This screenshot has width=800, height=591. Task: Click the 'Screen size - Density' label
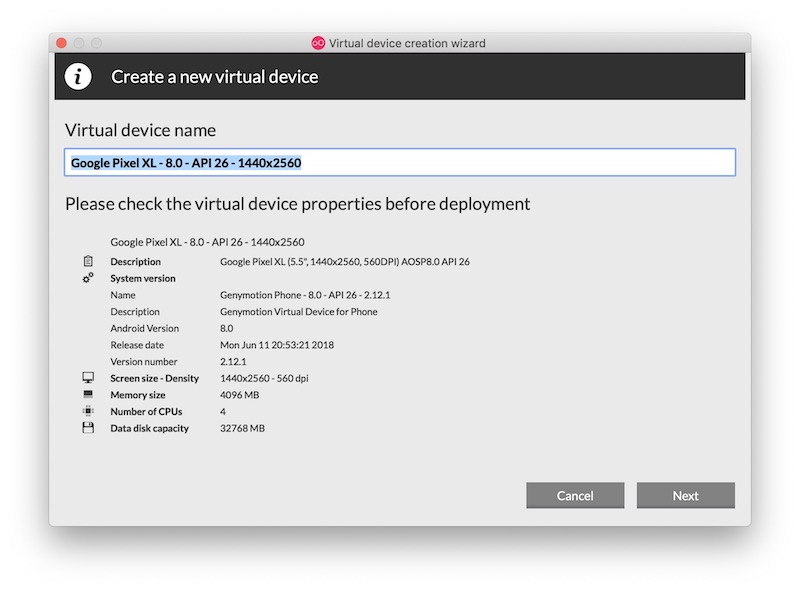click(x=155, y=378)
